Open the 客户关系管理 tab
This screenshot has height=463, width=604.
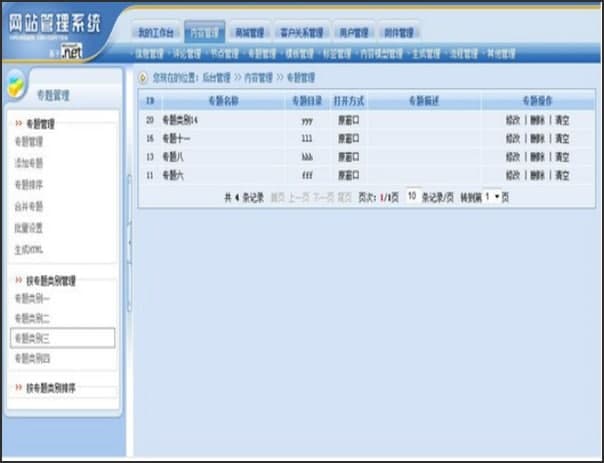click(302, 32)
